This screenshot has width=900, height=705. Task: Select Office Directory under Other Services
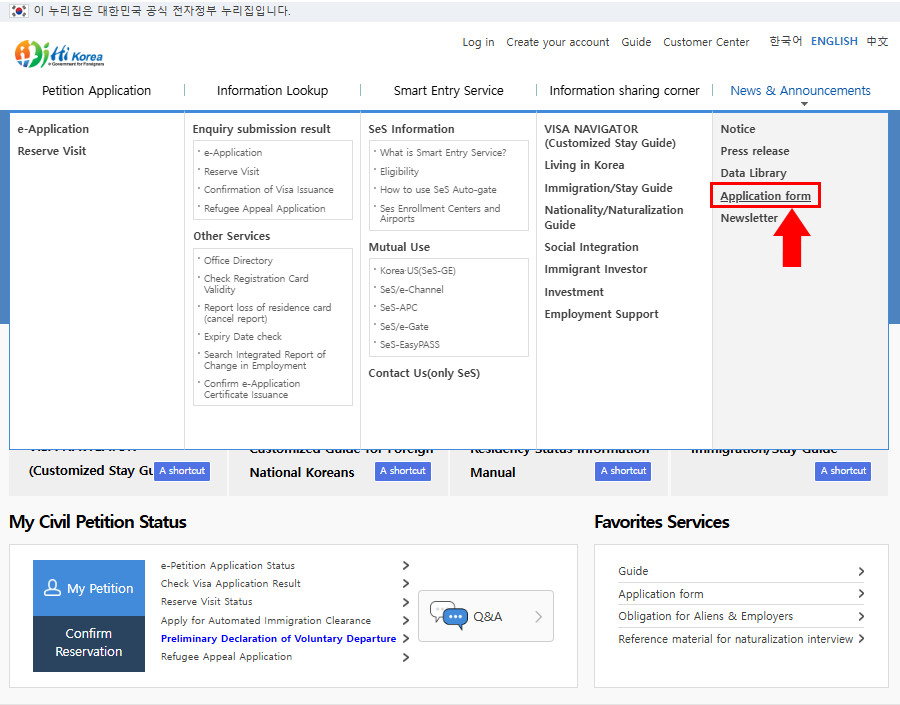pyautogui.click(x=238, y=261)
